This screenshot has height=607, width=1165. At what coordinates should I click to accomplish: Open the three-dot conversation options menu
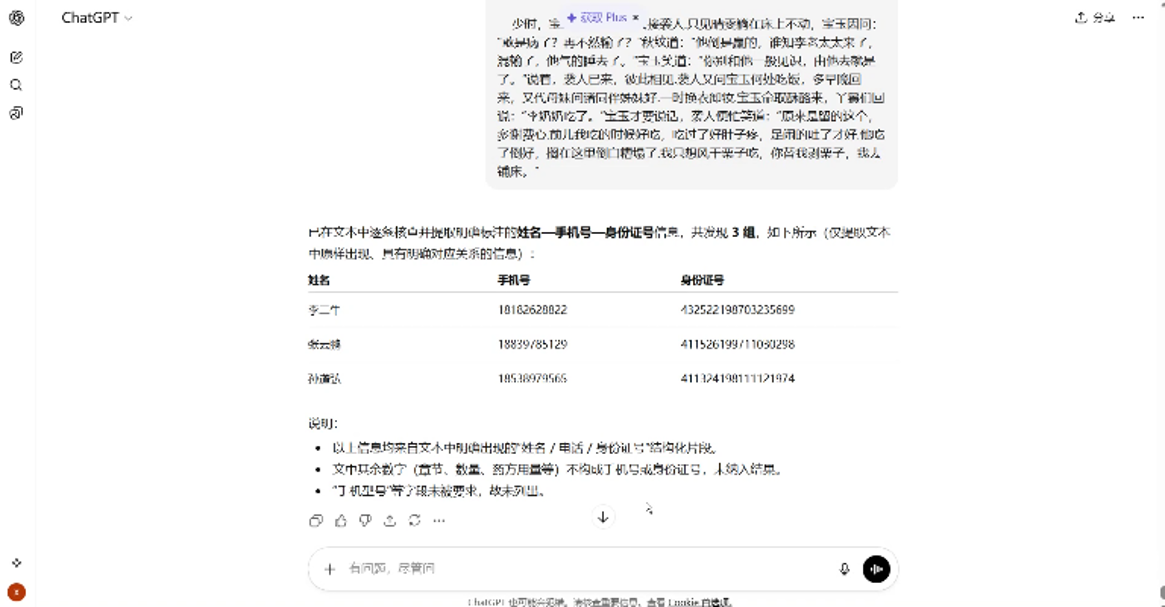(x=1138, y=18)
